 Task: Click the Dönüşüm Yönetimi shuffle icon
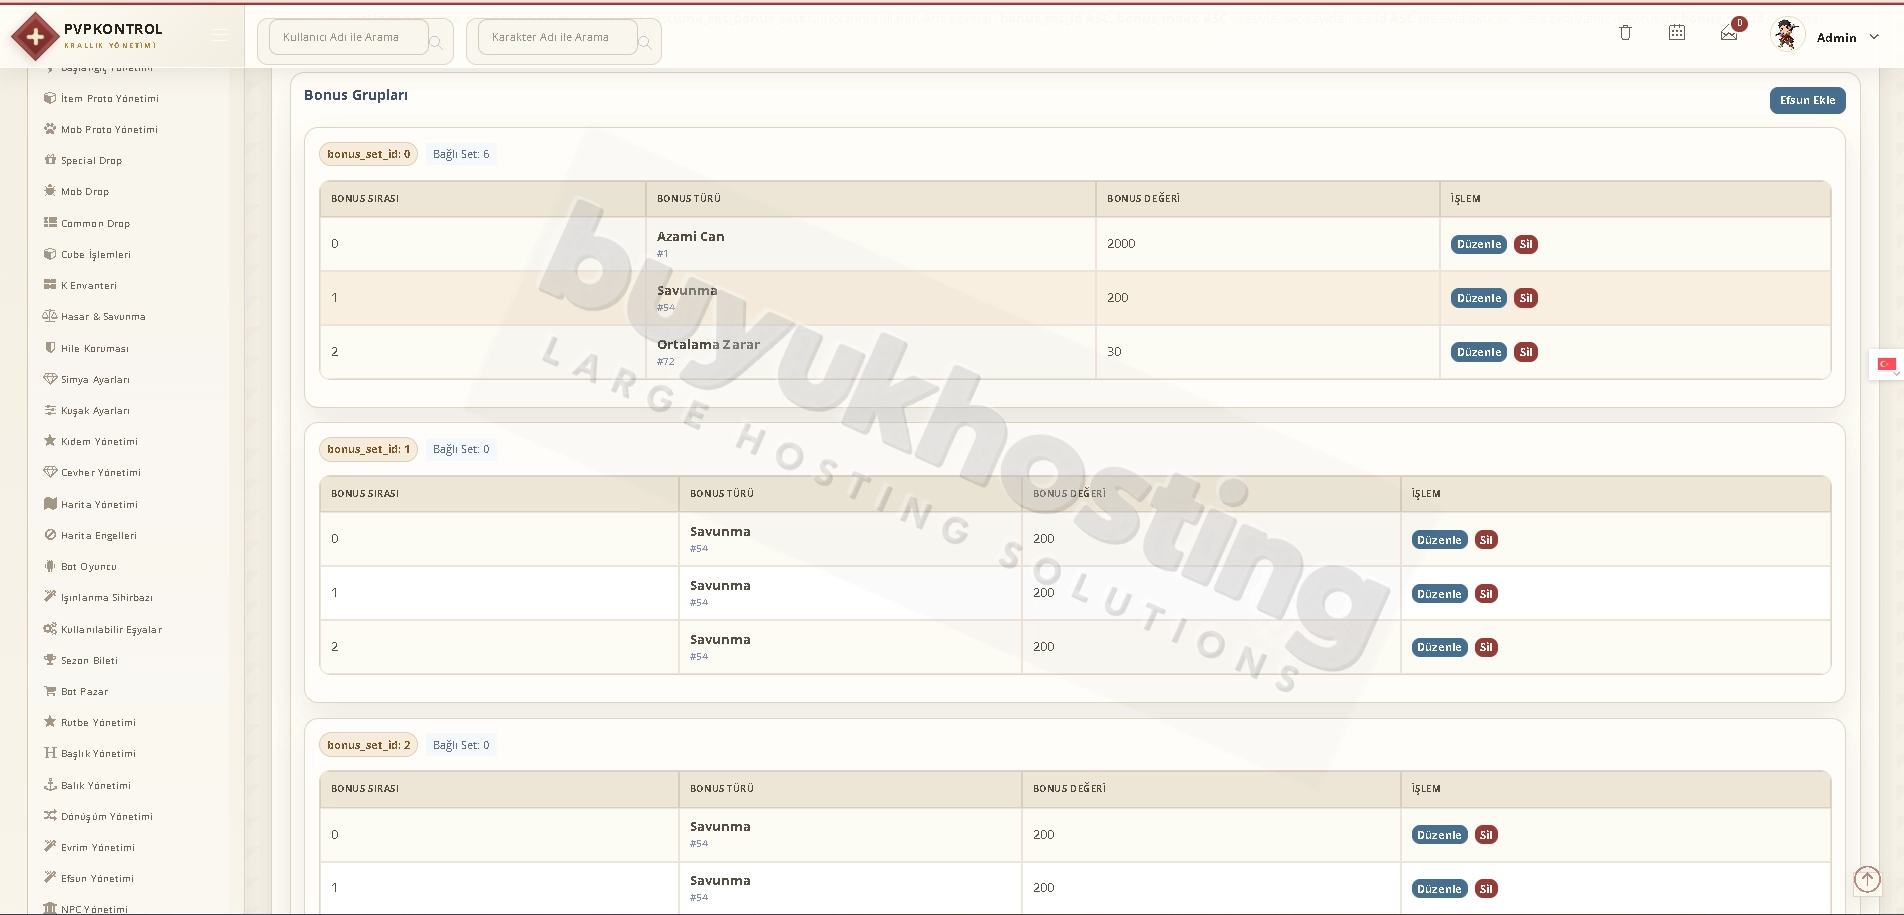[50, 816]
